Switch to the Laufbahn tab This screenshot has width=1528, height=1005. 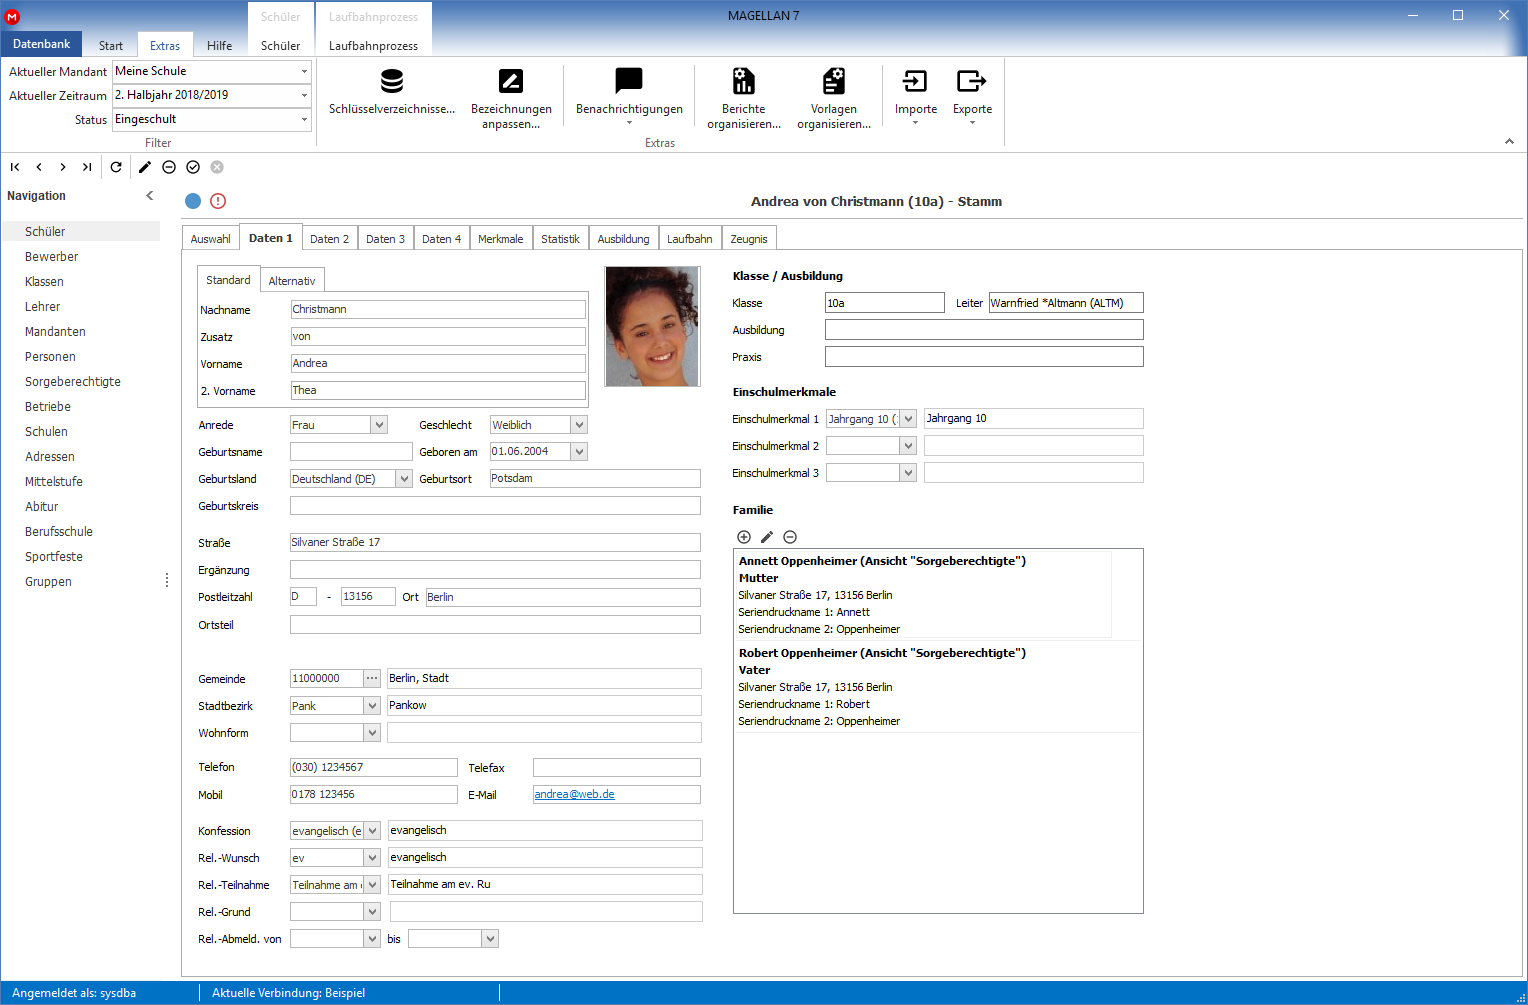coord(689,239)
